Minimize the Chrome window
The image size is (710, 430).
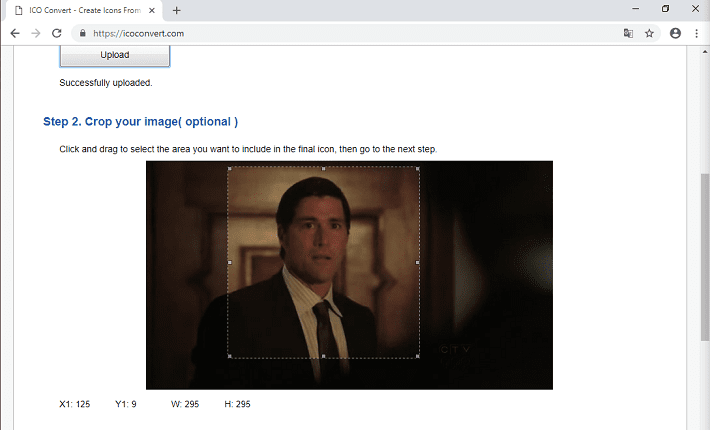(x=636, y=9)
